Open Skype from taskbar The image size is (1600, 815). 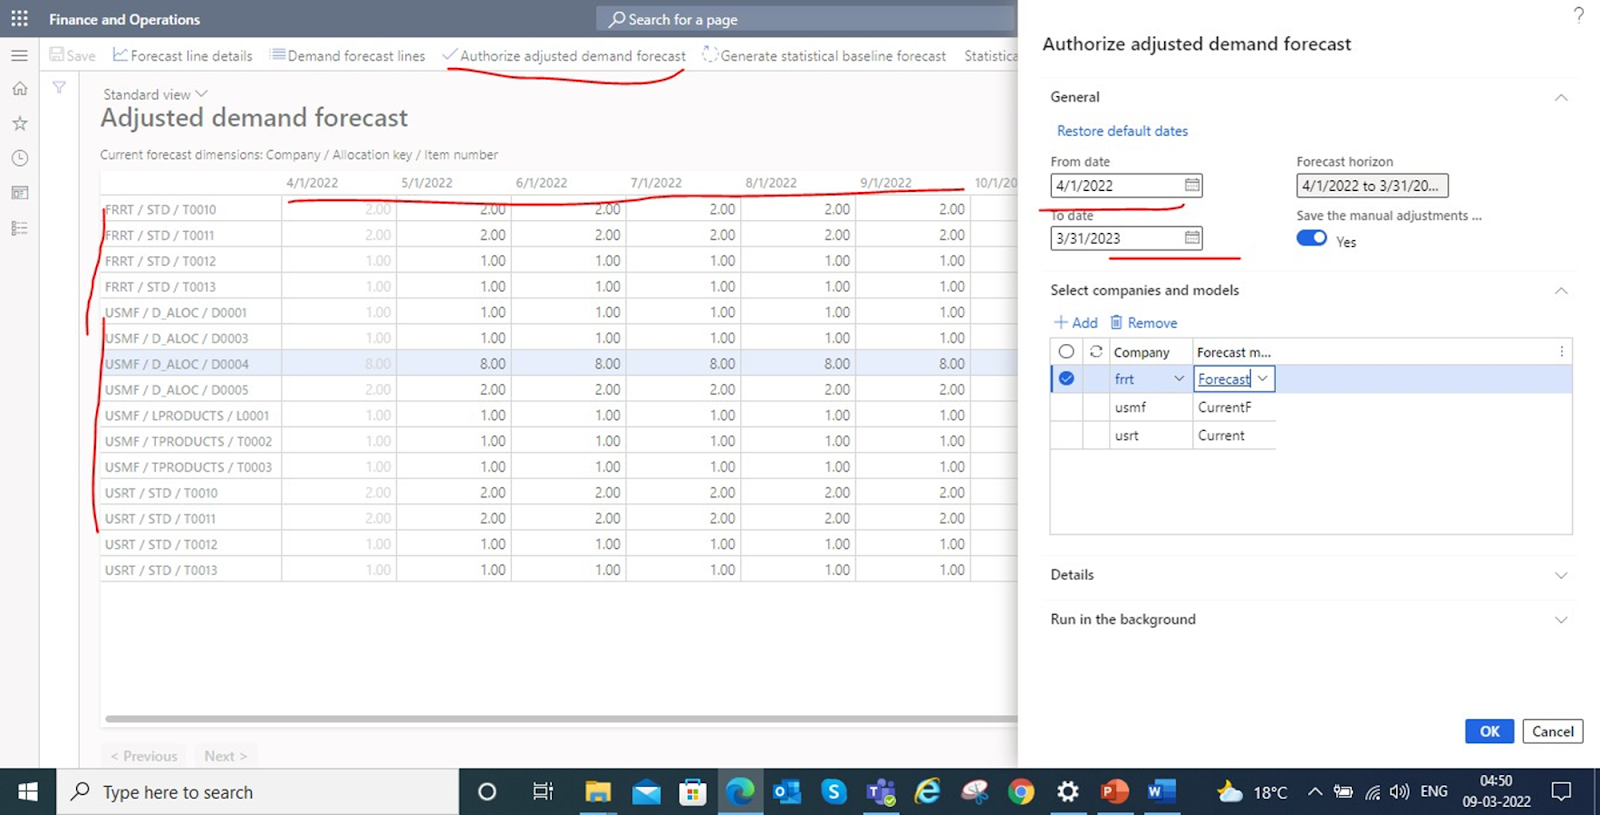coord(834,792)
